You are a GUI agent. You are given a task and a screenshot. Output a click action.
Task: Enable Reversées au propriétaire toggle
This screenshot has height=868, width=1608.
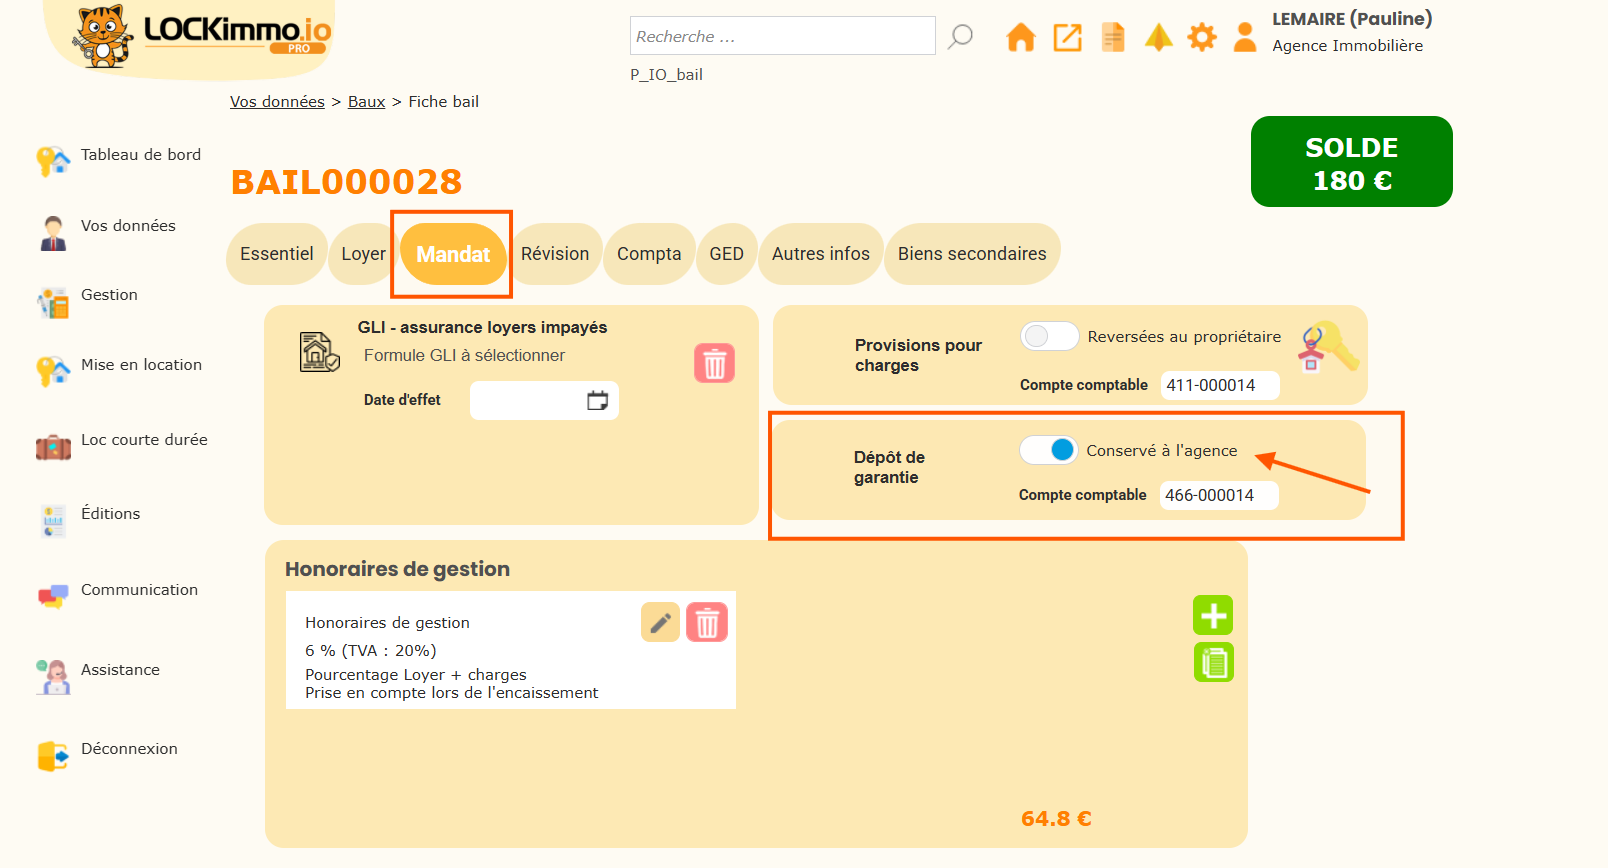point(1049,336)
